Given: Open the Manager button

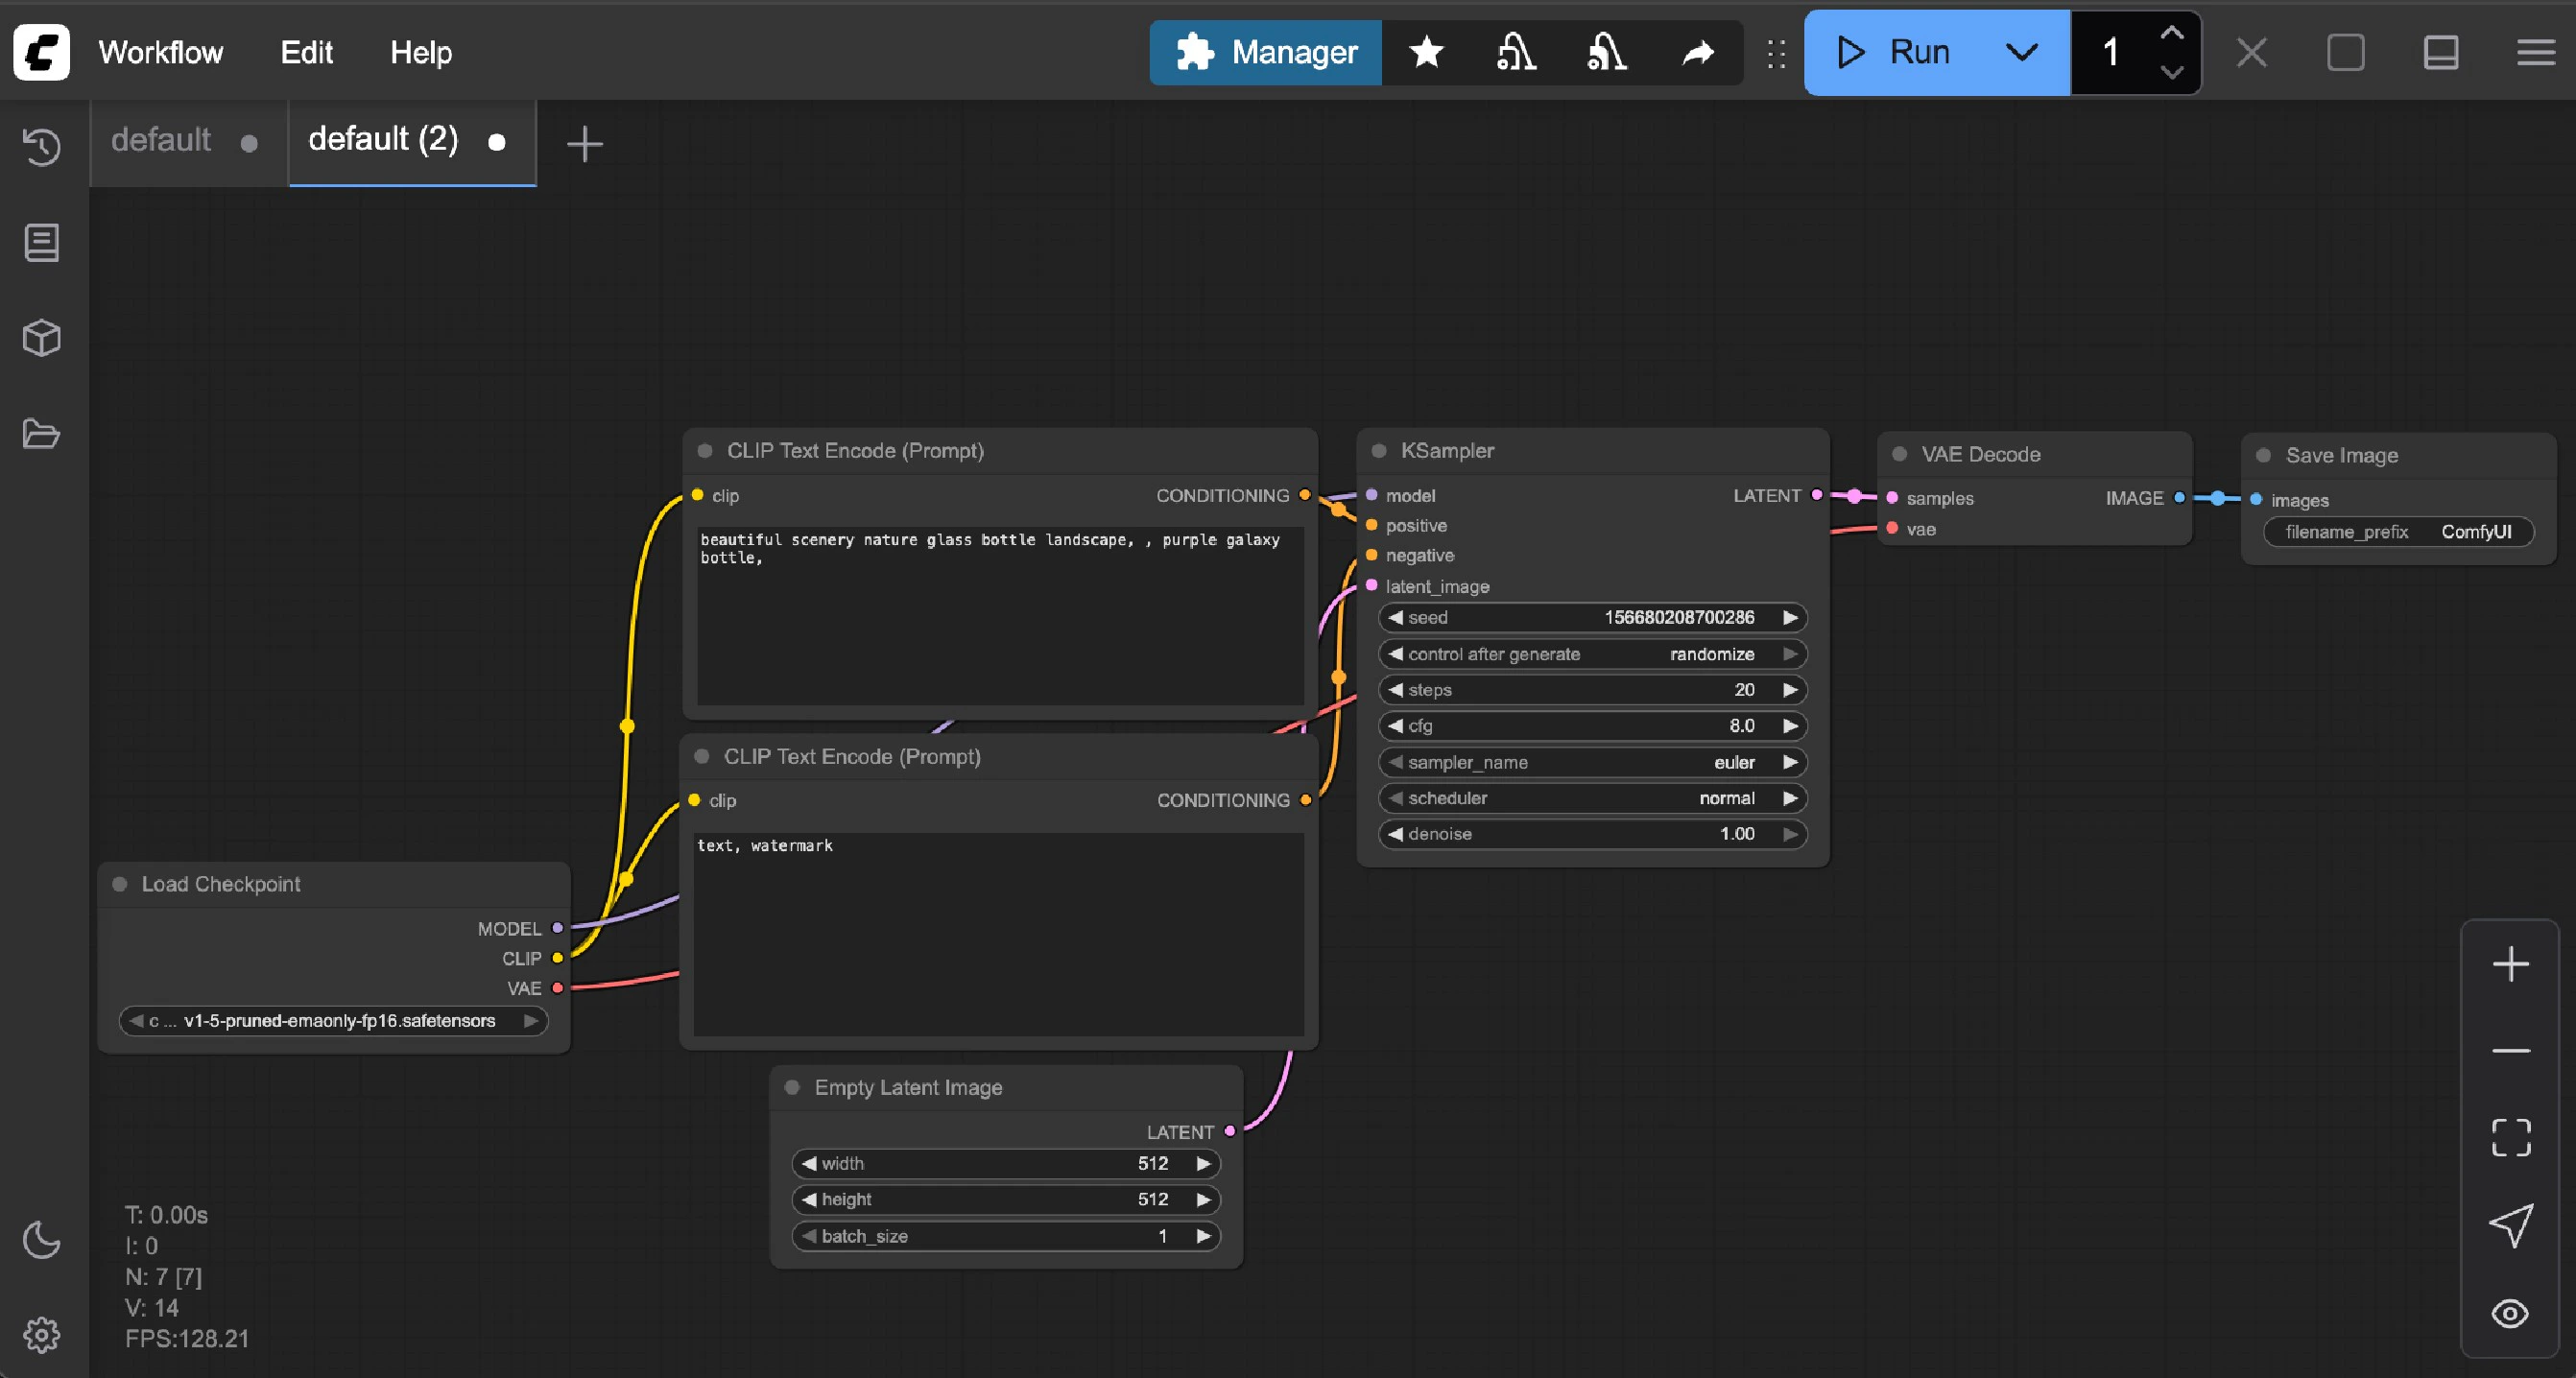Looking at the screenshot, I should pyautogui.click(x=1266, y=52).
